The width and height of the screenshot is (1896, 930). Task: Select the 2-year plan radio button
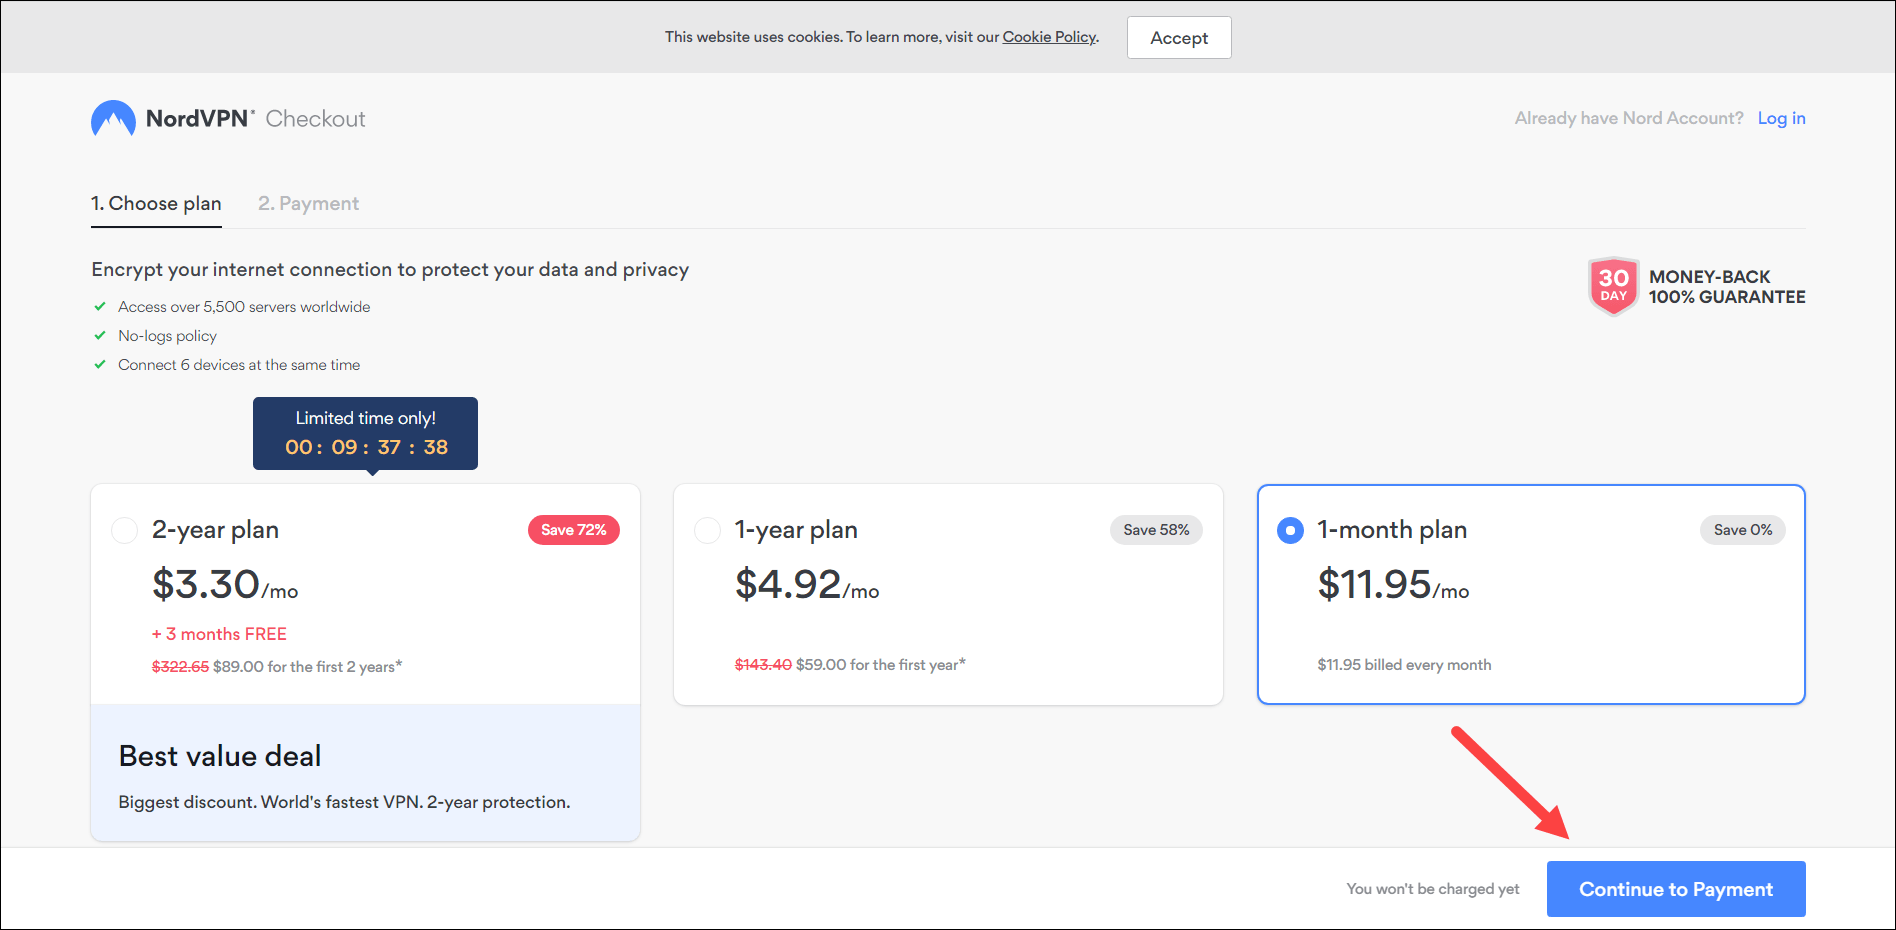[125, 530]
